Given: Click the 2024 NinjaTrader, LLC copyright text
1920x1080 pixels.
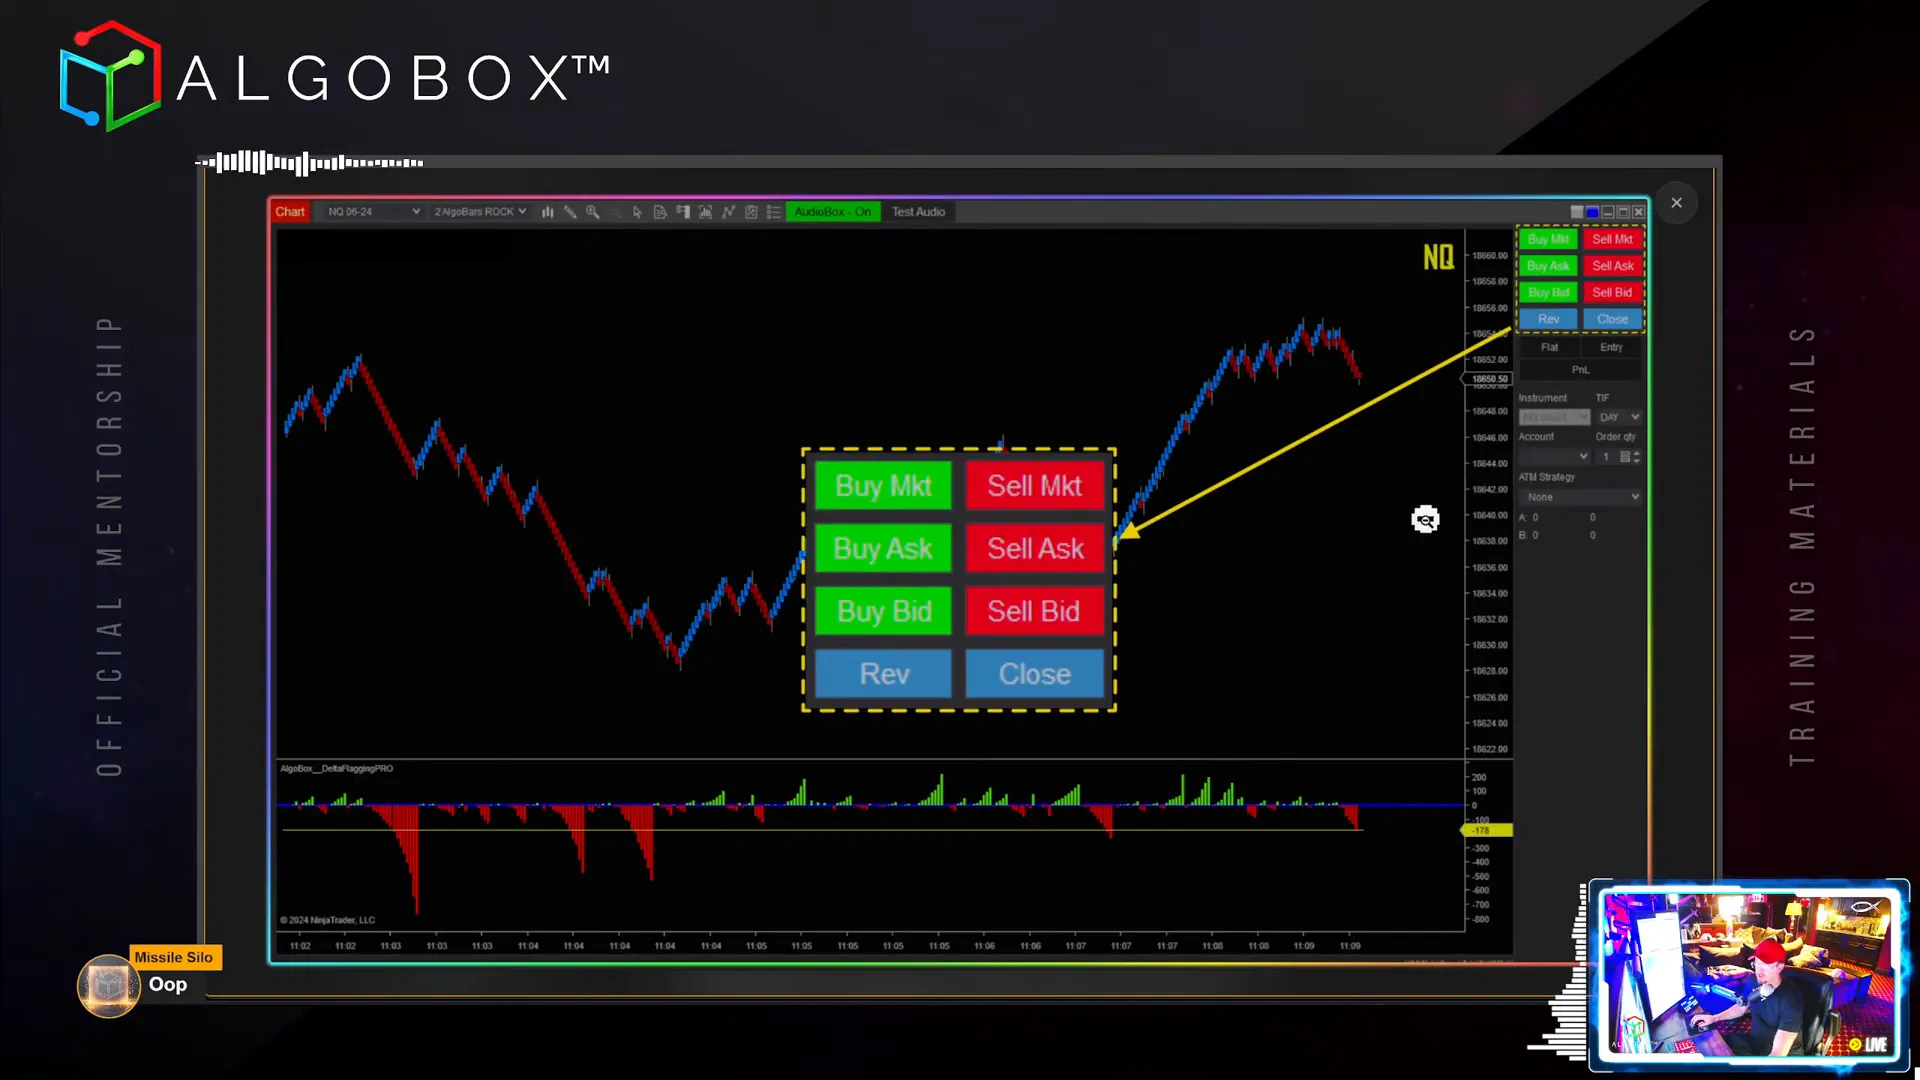Looking at the screenshot, I should click(x=327, y=920).
